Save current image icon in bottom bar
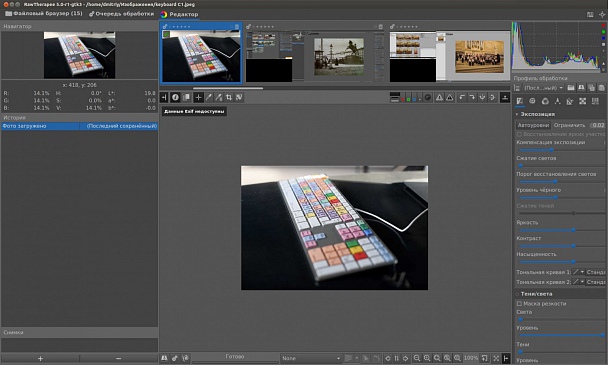This screenshot has width=608, height=365. pyautogui.click(x=164, y=358)
